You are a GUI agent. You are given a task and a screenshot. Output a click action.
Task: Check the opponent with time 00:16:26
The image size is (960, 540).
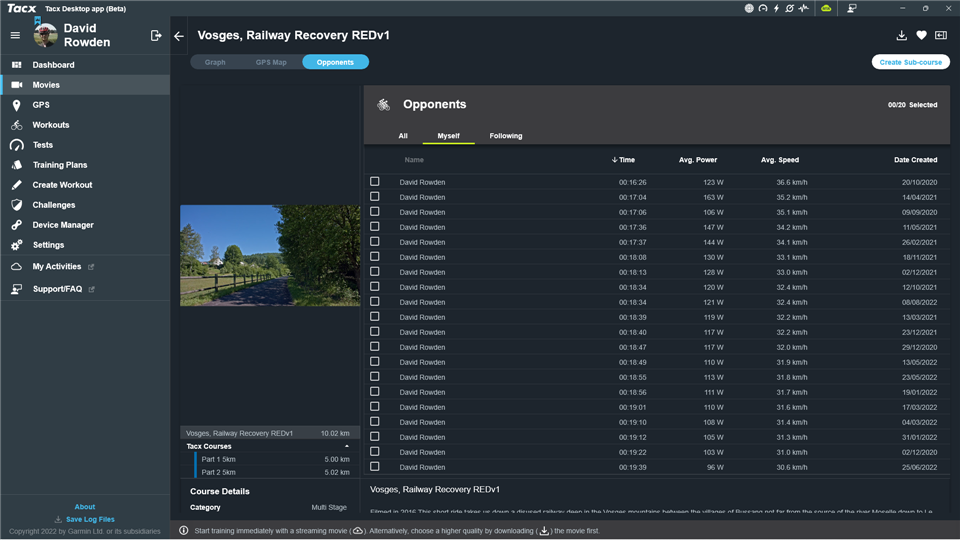(x=375, y=182)
